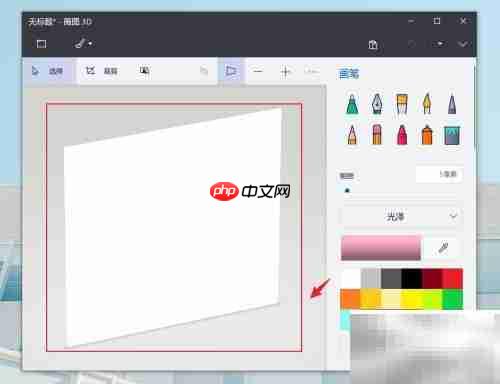
Task: Activate the Eyedropper color picker
Action: pyautogui.click(x=443, y=248)
